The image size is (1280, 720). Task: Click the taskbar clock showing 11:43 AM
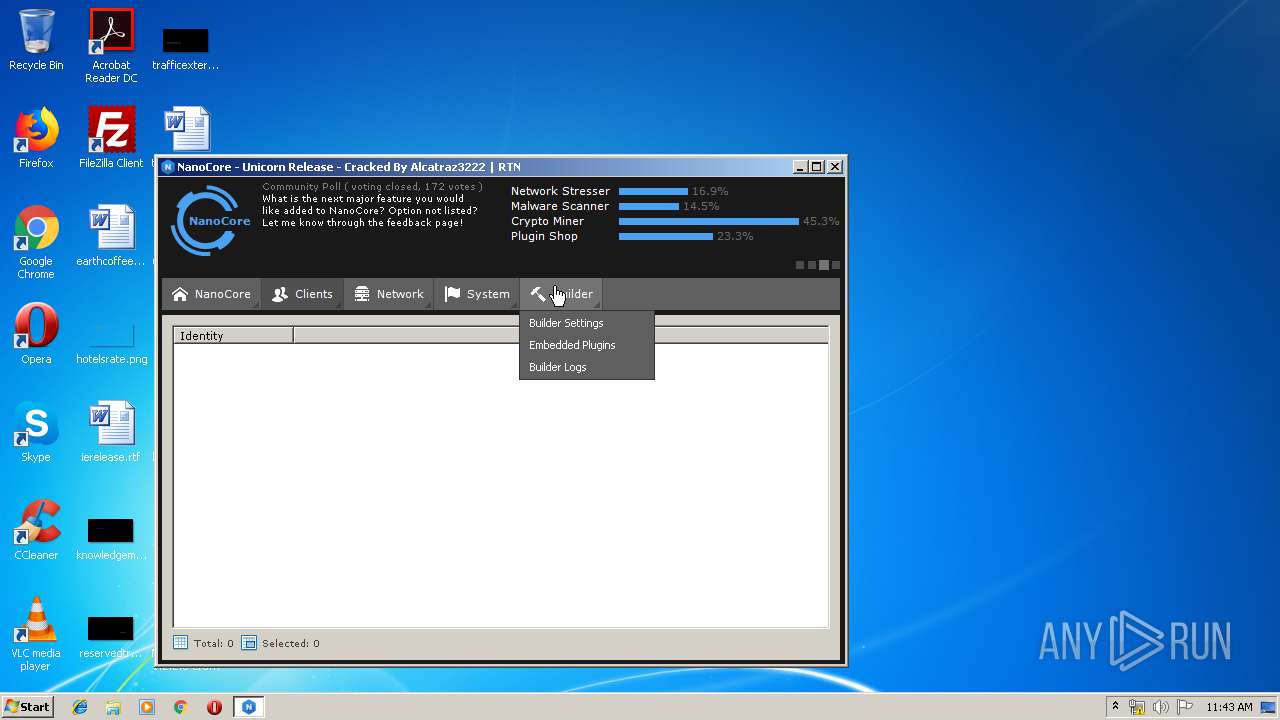[1229, 707]
